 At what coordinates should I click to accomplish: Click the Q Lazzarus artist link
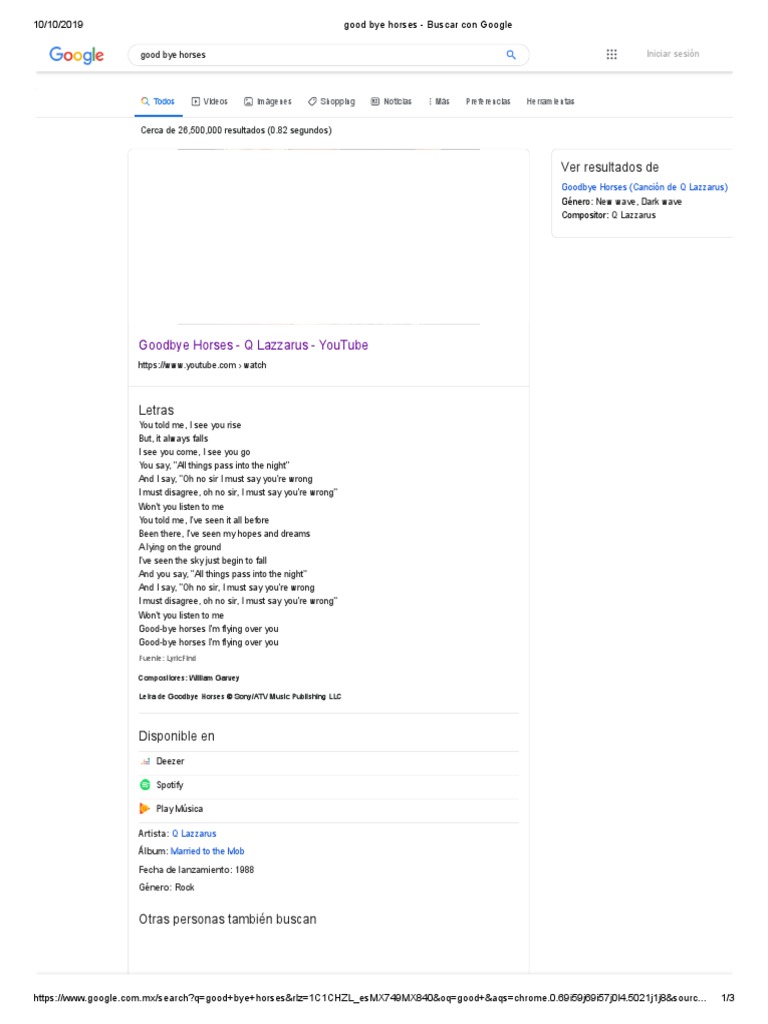pyautogui.click(x=194, y=833)
